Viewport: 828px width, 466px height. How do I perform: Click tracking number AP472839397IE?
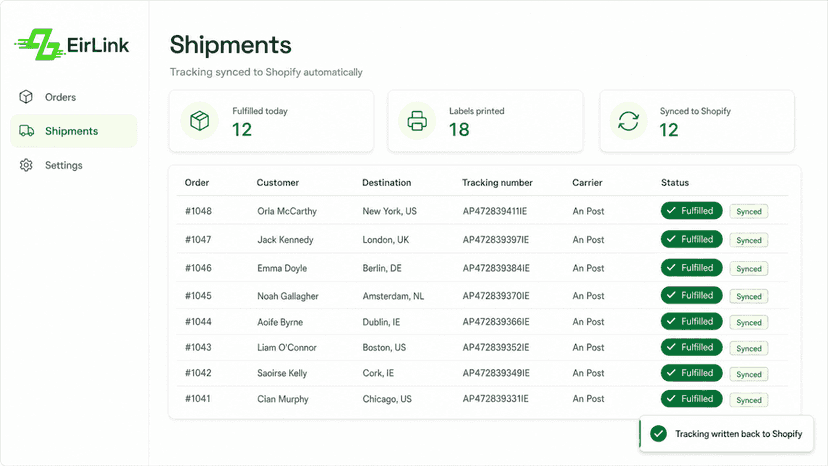(x=496, y=239)
